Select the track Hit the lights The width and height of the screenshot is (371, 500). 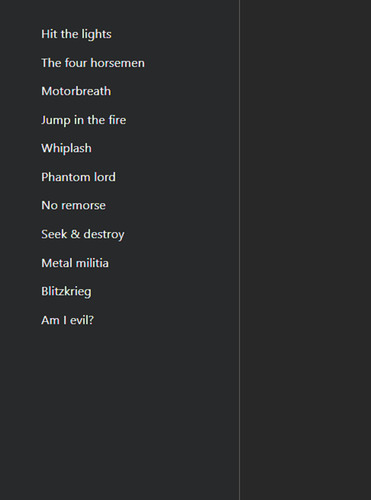pos(76,34)
